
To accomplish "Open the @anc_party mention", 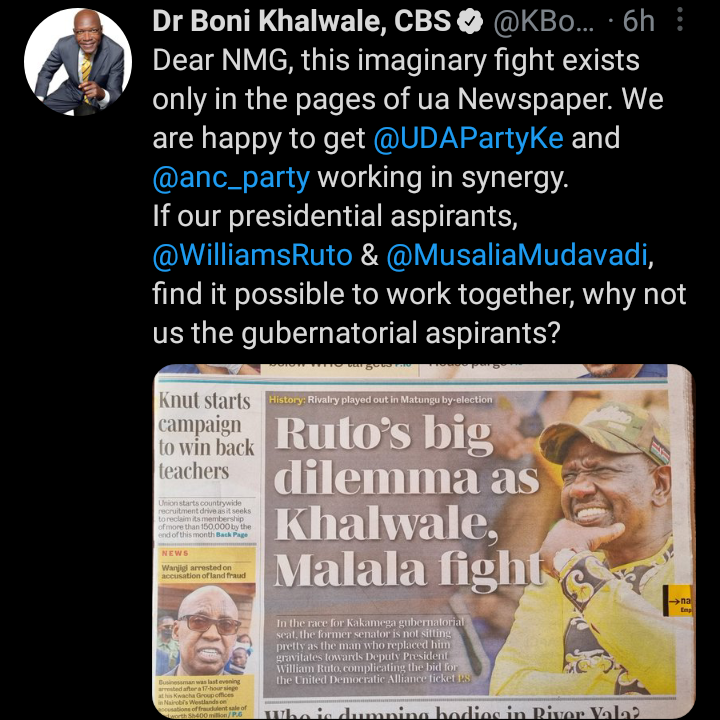I will pos(231,178).
